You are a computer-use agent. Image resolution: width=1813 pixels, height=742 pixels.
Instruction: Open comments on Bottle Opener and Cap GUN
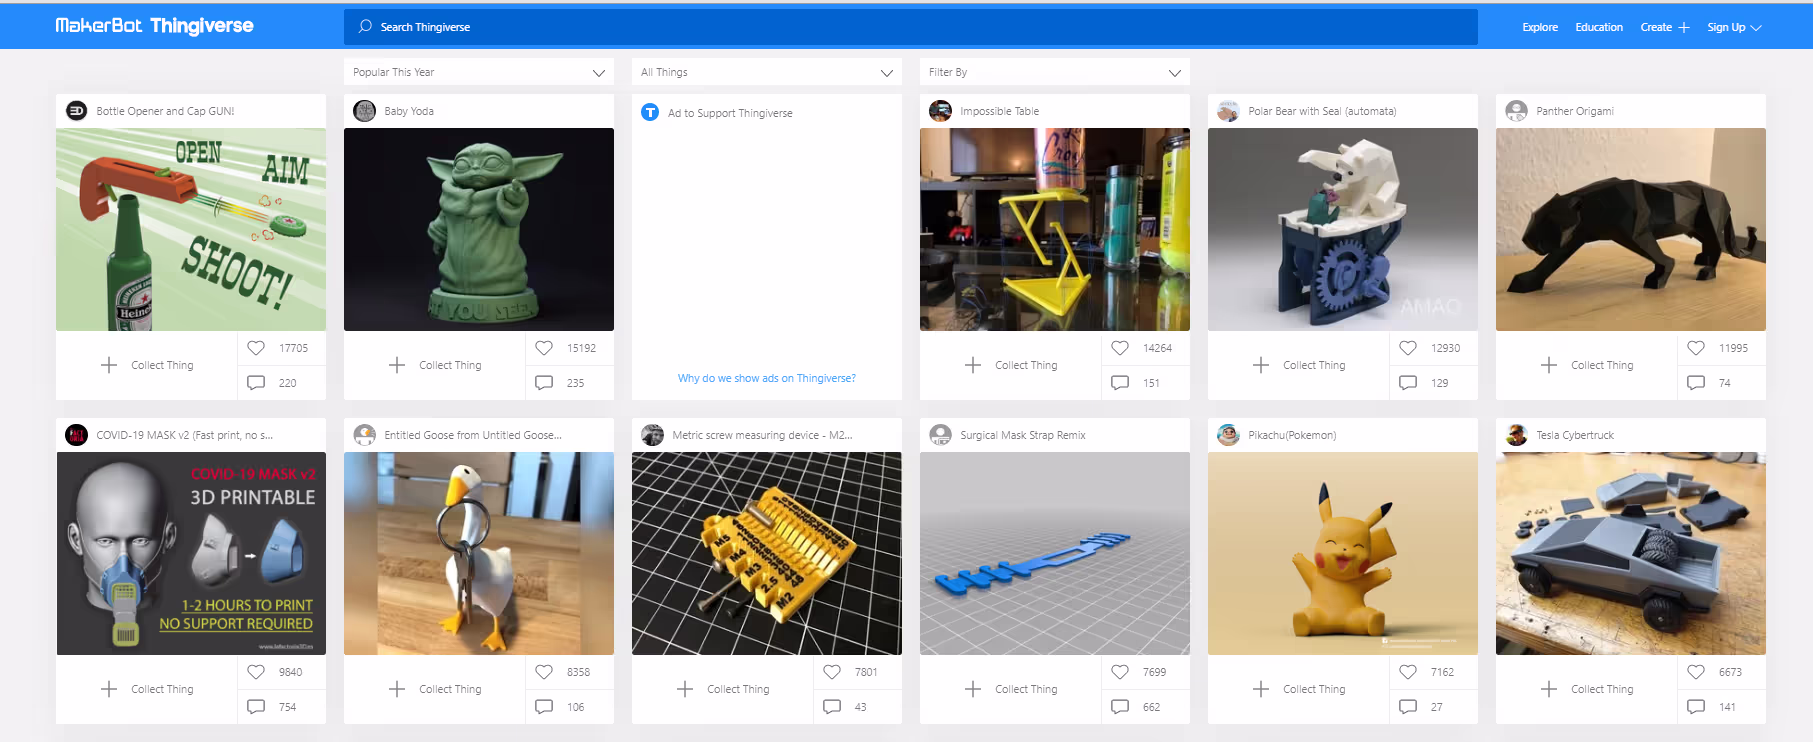(x=256, y=383)
